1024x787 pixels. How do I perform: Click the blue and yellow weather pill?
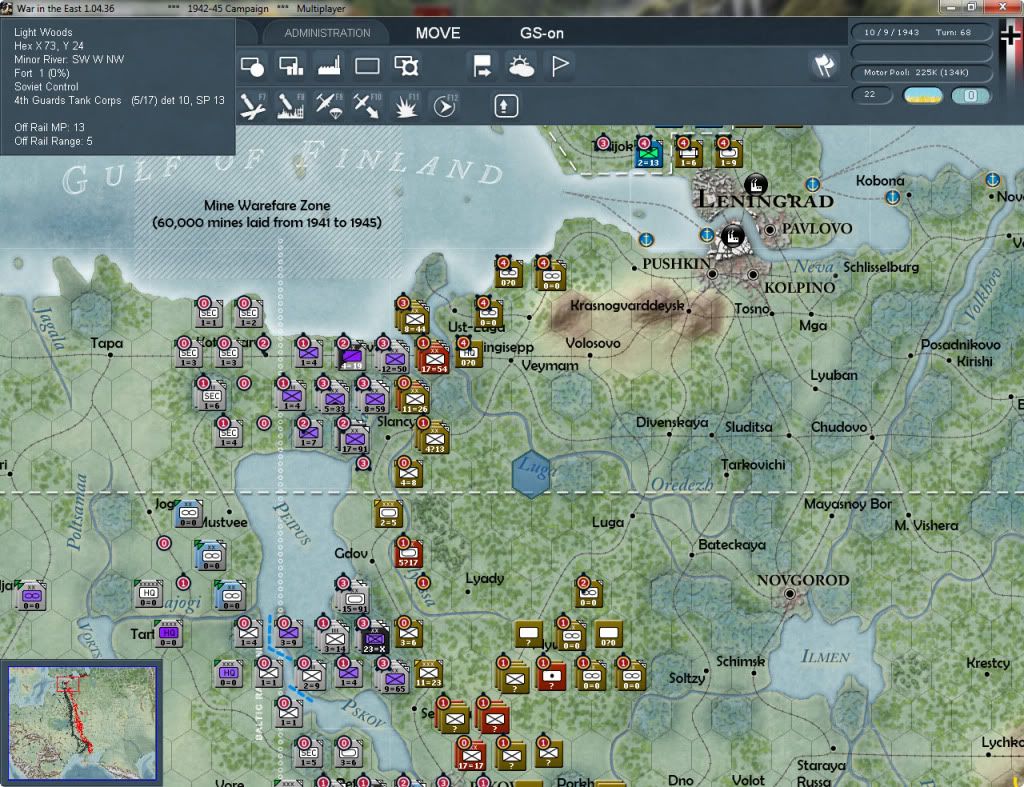point(923,95)
